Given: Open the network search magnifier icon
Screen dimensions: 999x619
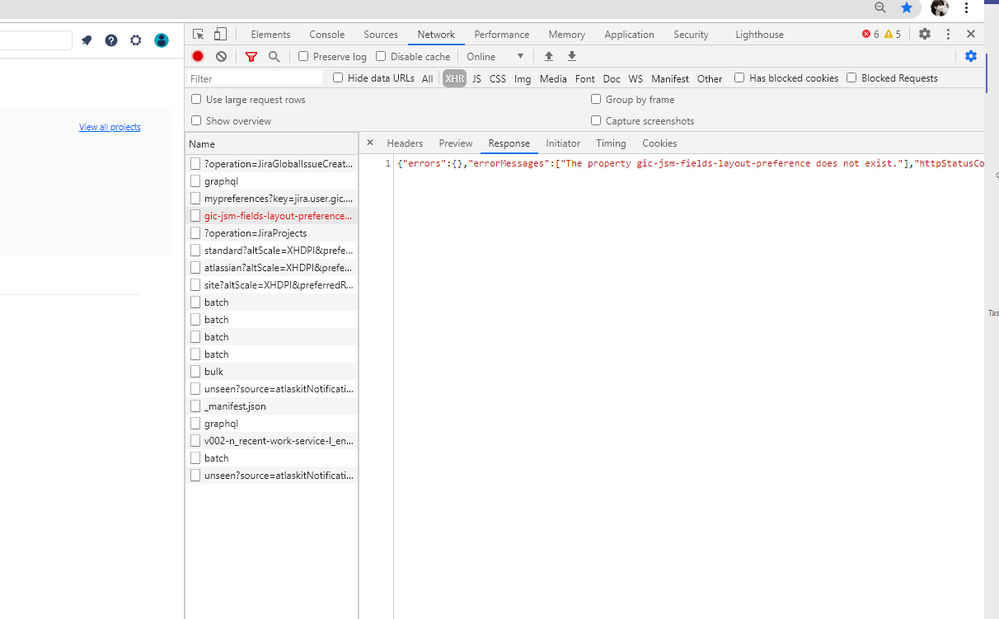Looking at the screenshot, I should pyautogui.click(x=274, y=57).
